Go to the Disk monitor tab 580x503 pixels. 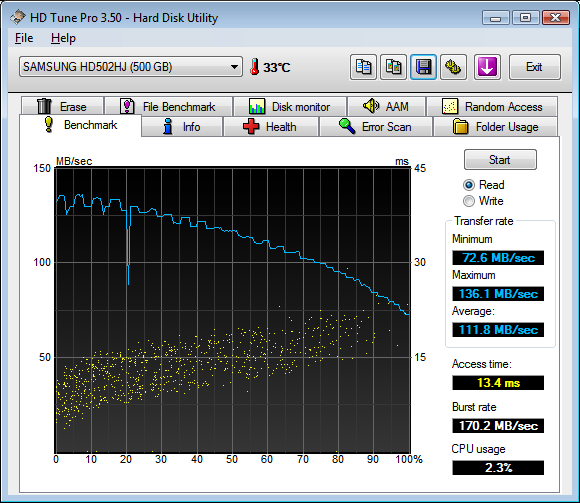[290, 107]
